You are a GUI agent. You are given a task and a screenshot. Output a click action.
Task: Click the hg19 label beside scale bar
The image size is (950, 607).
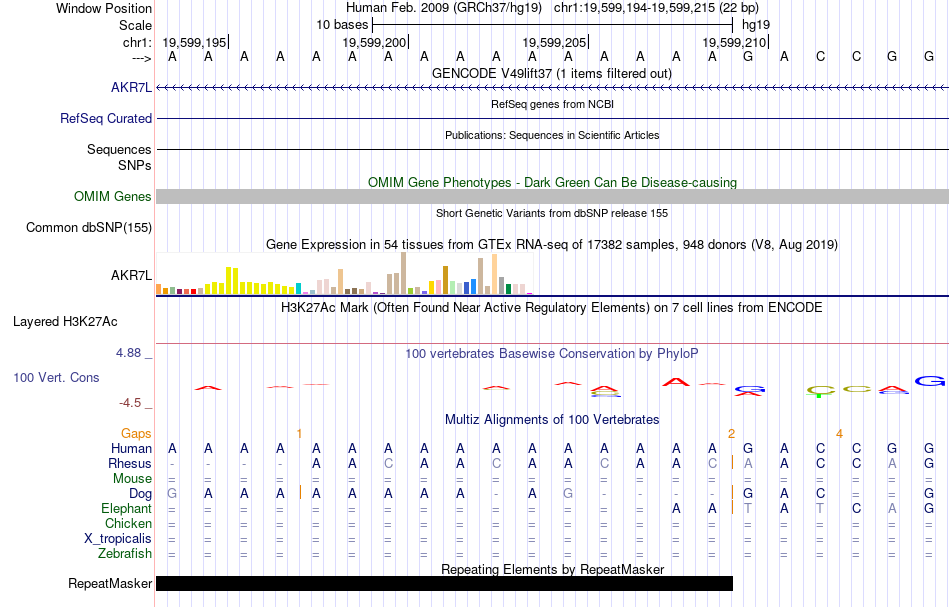tap(756, 25)
